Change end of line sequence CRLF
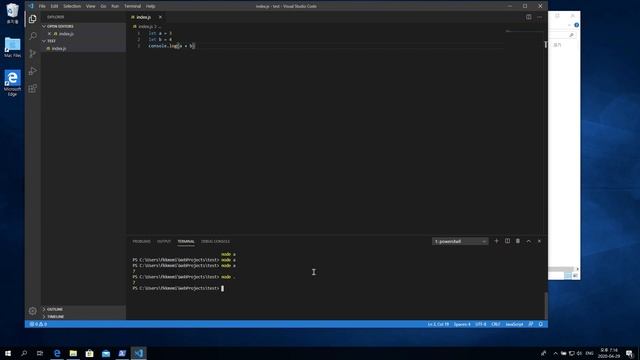640x360 pixels. tap(496, 324)
